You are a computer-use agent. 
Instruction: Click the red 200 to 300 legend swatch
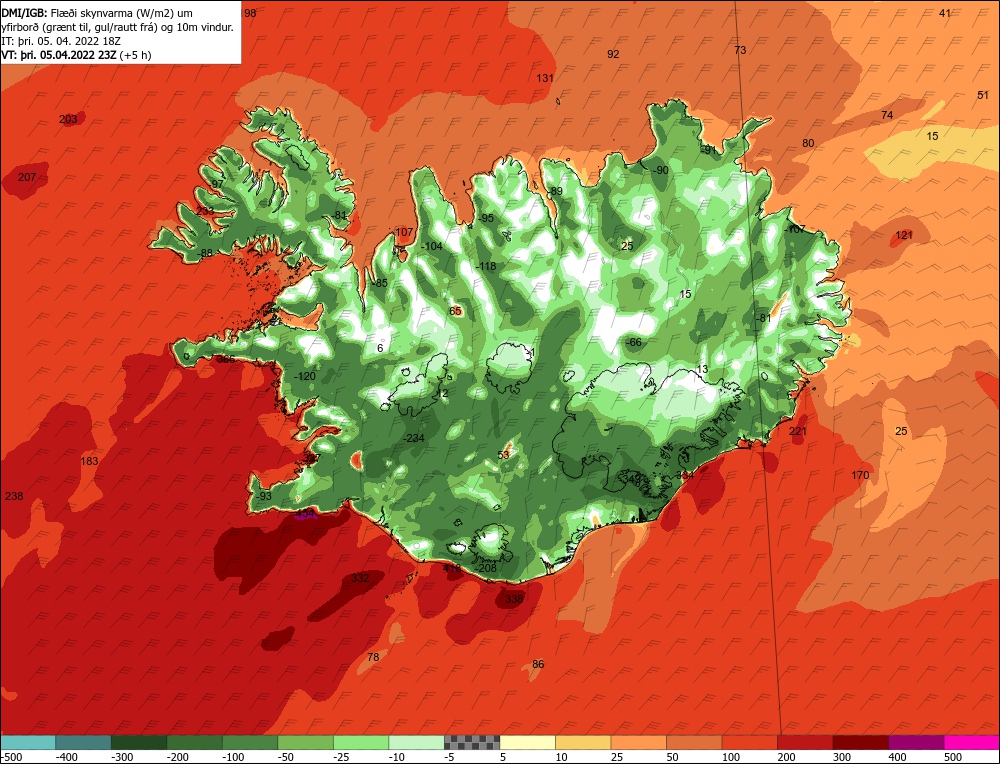click(x=805, y=742)
